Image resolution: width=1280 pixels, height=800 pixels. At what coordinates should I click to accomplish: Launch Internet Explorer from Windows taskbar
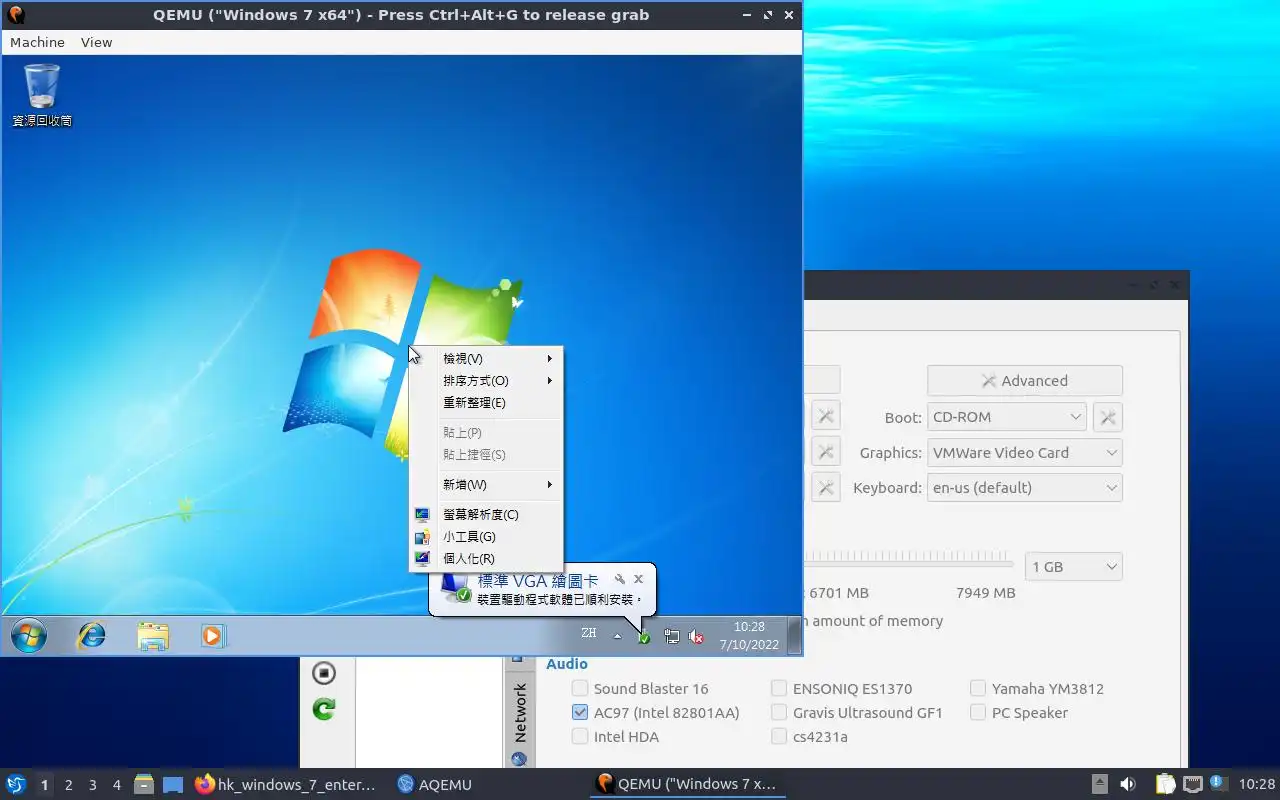pos(92,635)
